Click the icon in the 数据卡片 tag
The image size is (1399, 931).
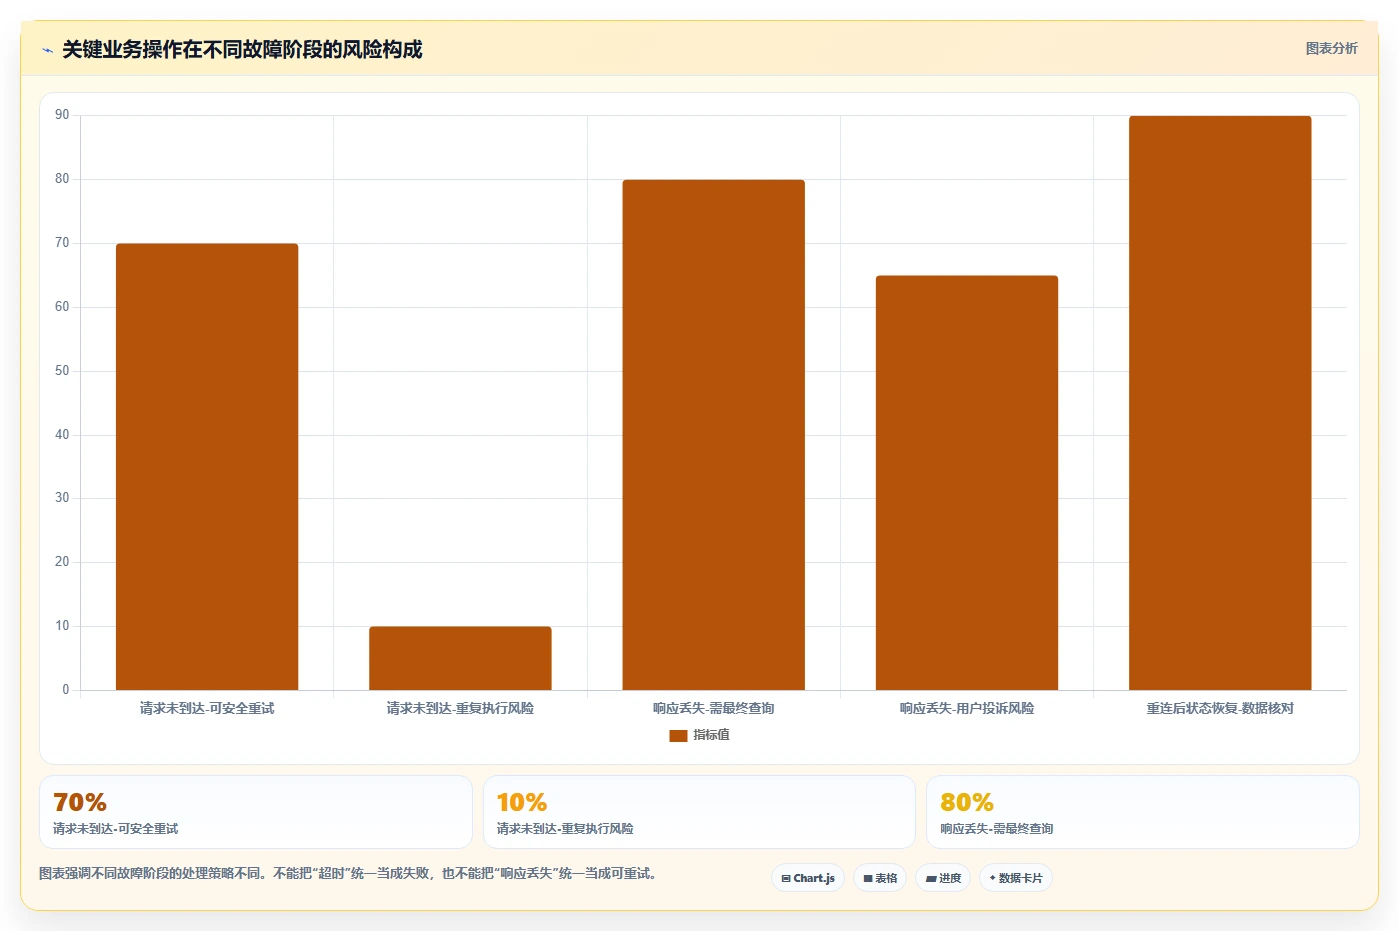point(992,878)
